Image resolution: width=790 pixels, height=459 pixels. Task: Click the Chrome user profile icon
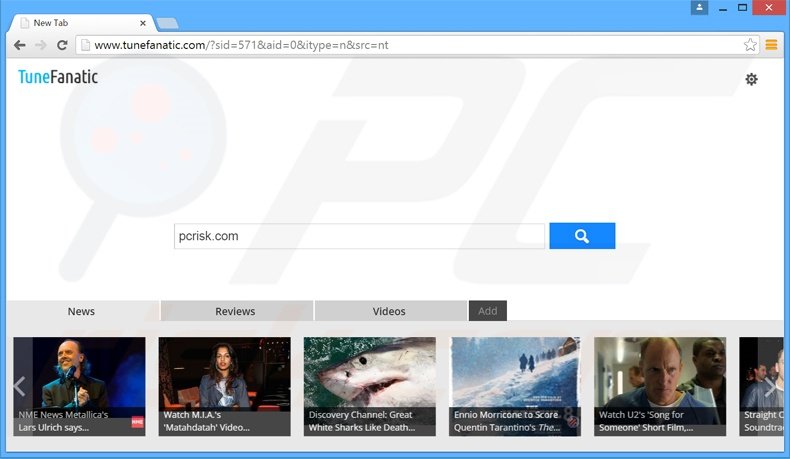(x=699, y=8)
